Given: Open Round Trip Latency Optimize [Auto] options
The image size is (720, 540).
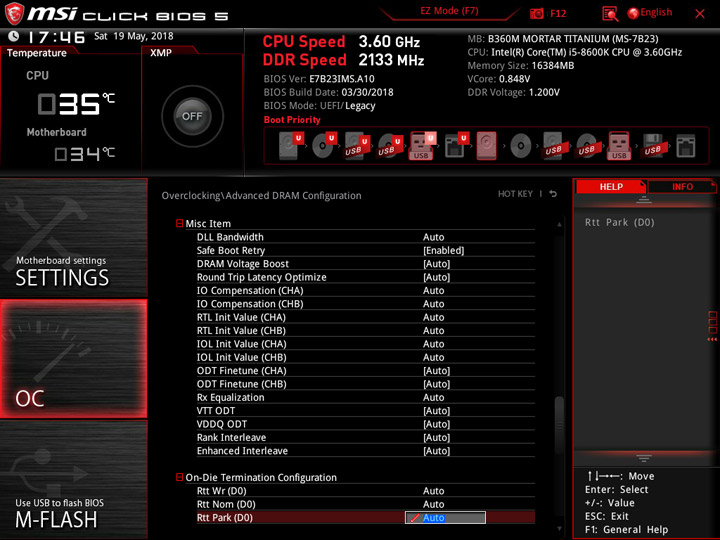Looking at the screenshot, I should click(437, 277).
